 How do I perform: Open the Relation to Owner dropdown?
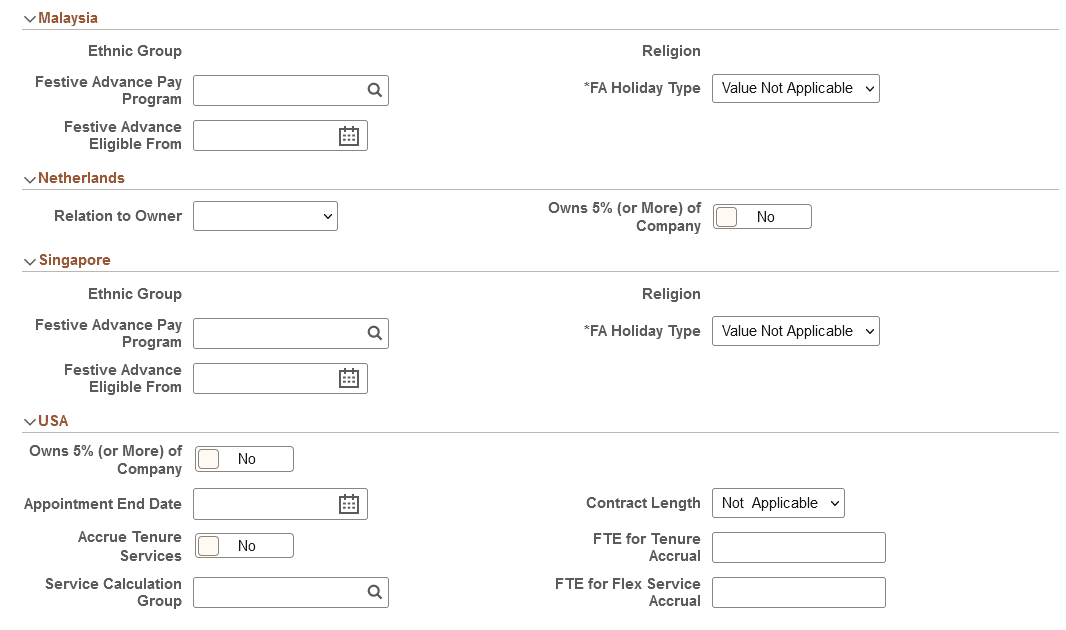265,216
